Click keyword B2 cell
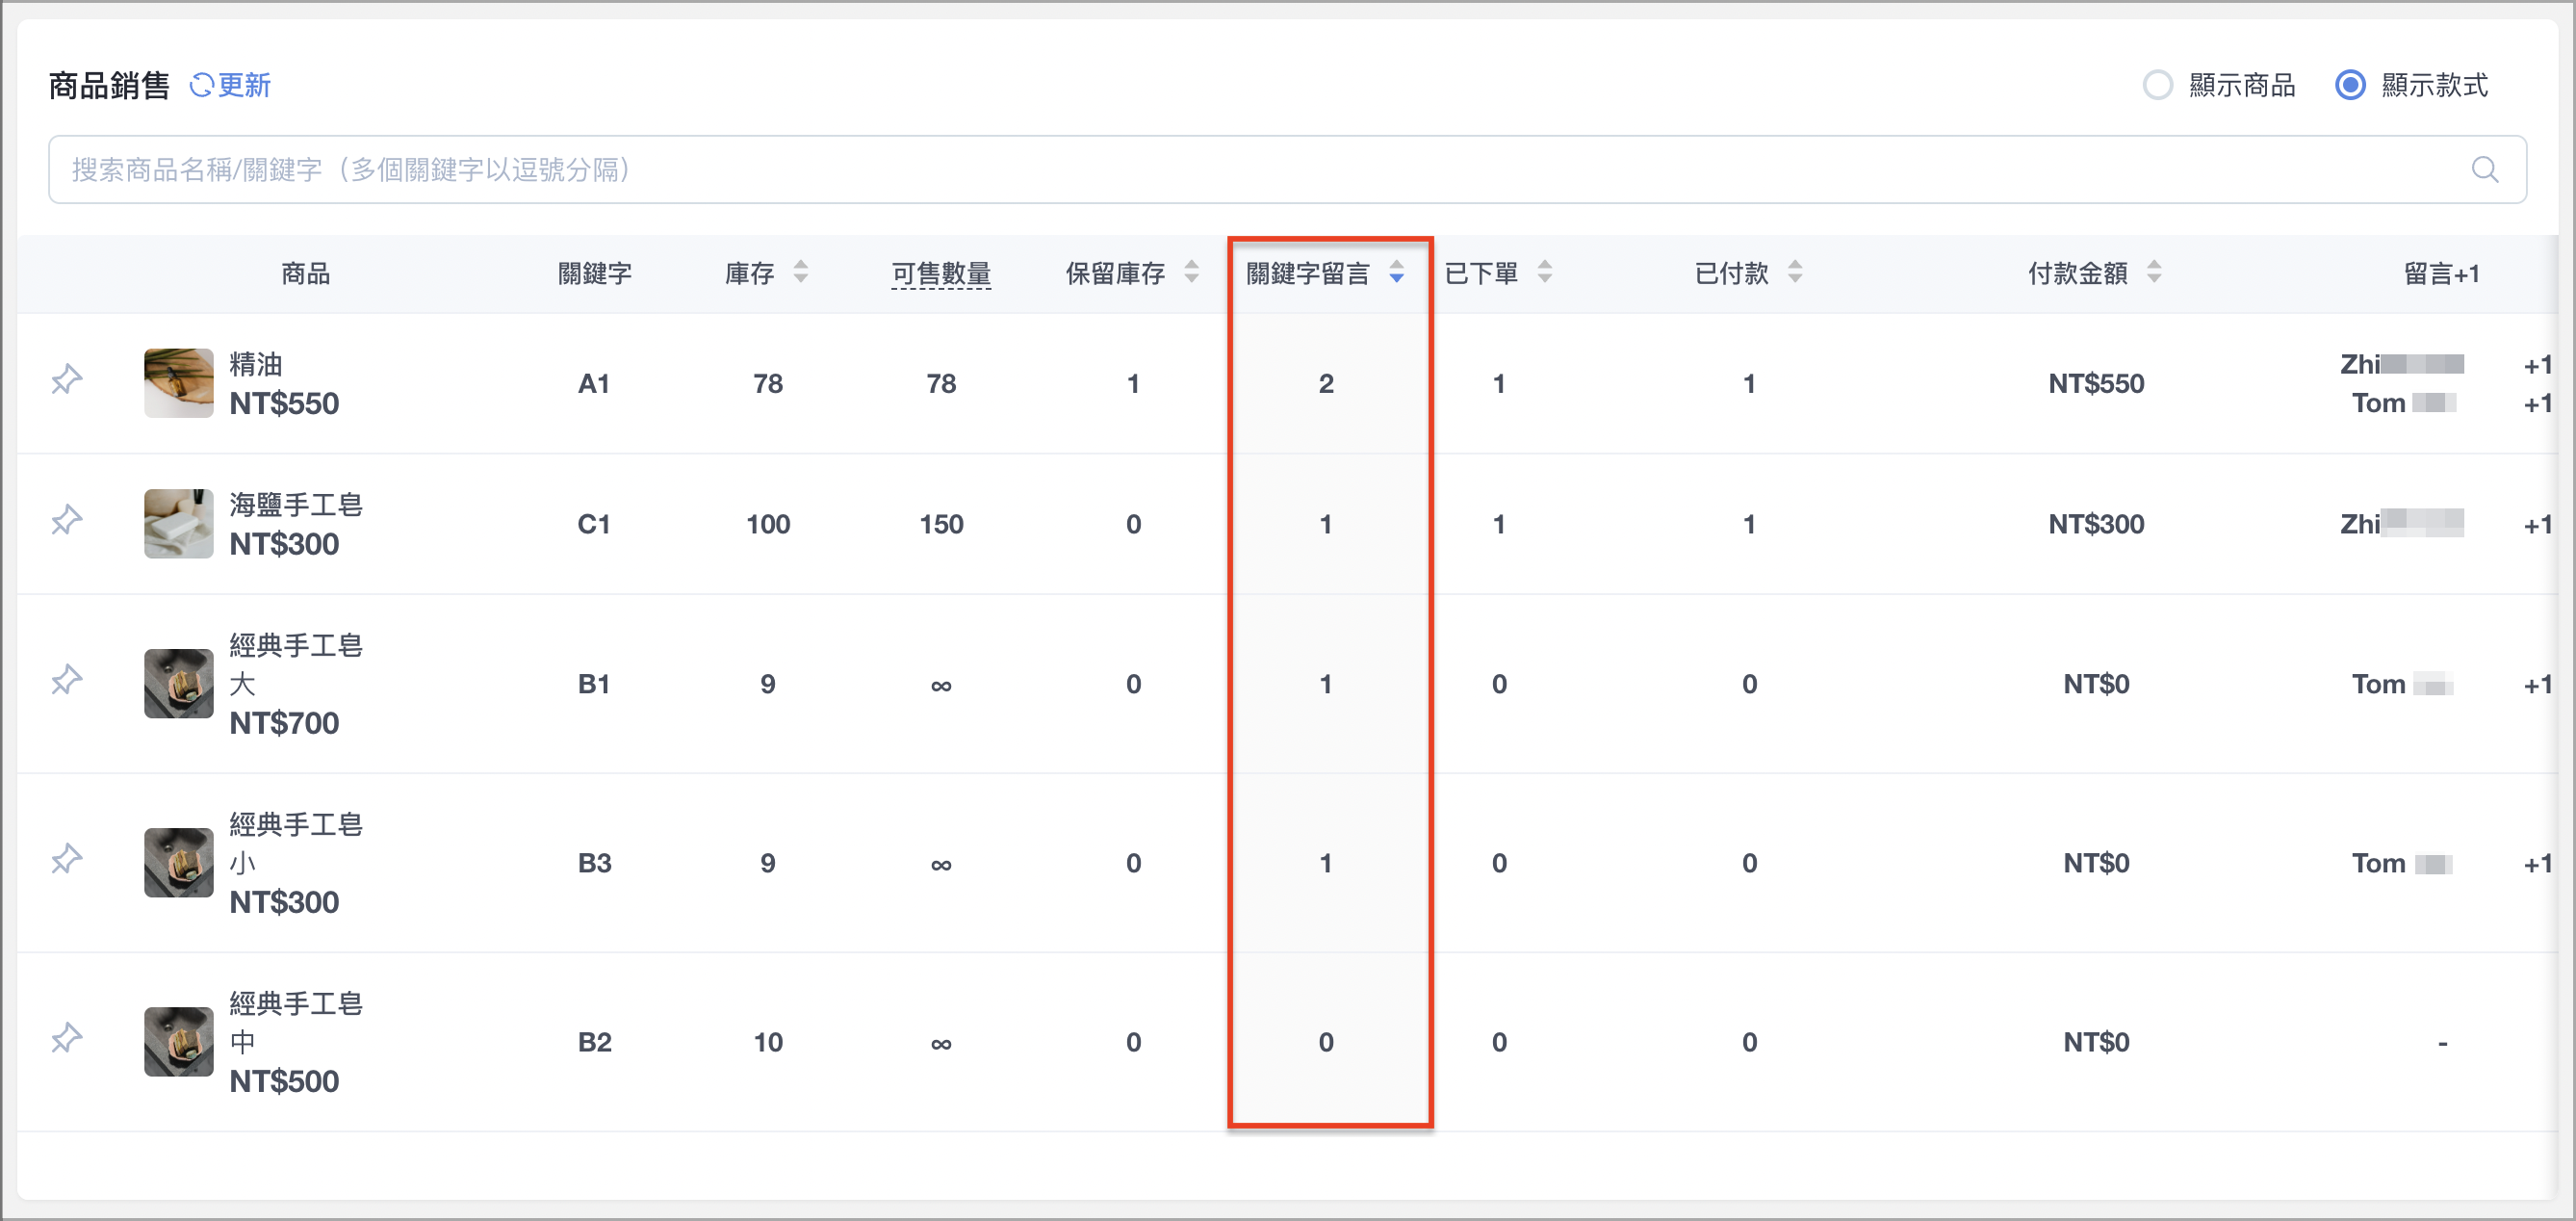The image size is (2576, 1221). point(594,1042)
